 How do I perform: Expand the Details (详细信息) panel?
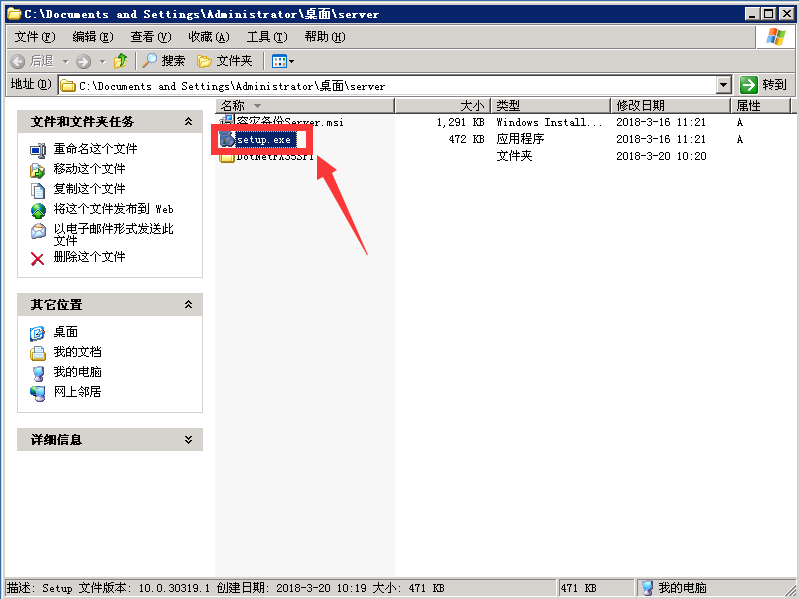[188, 440]
